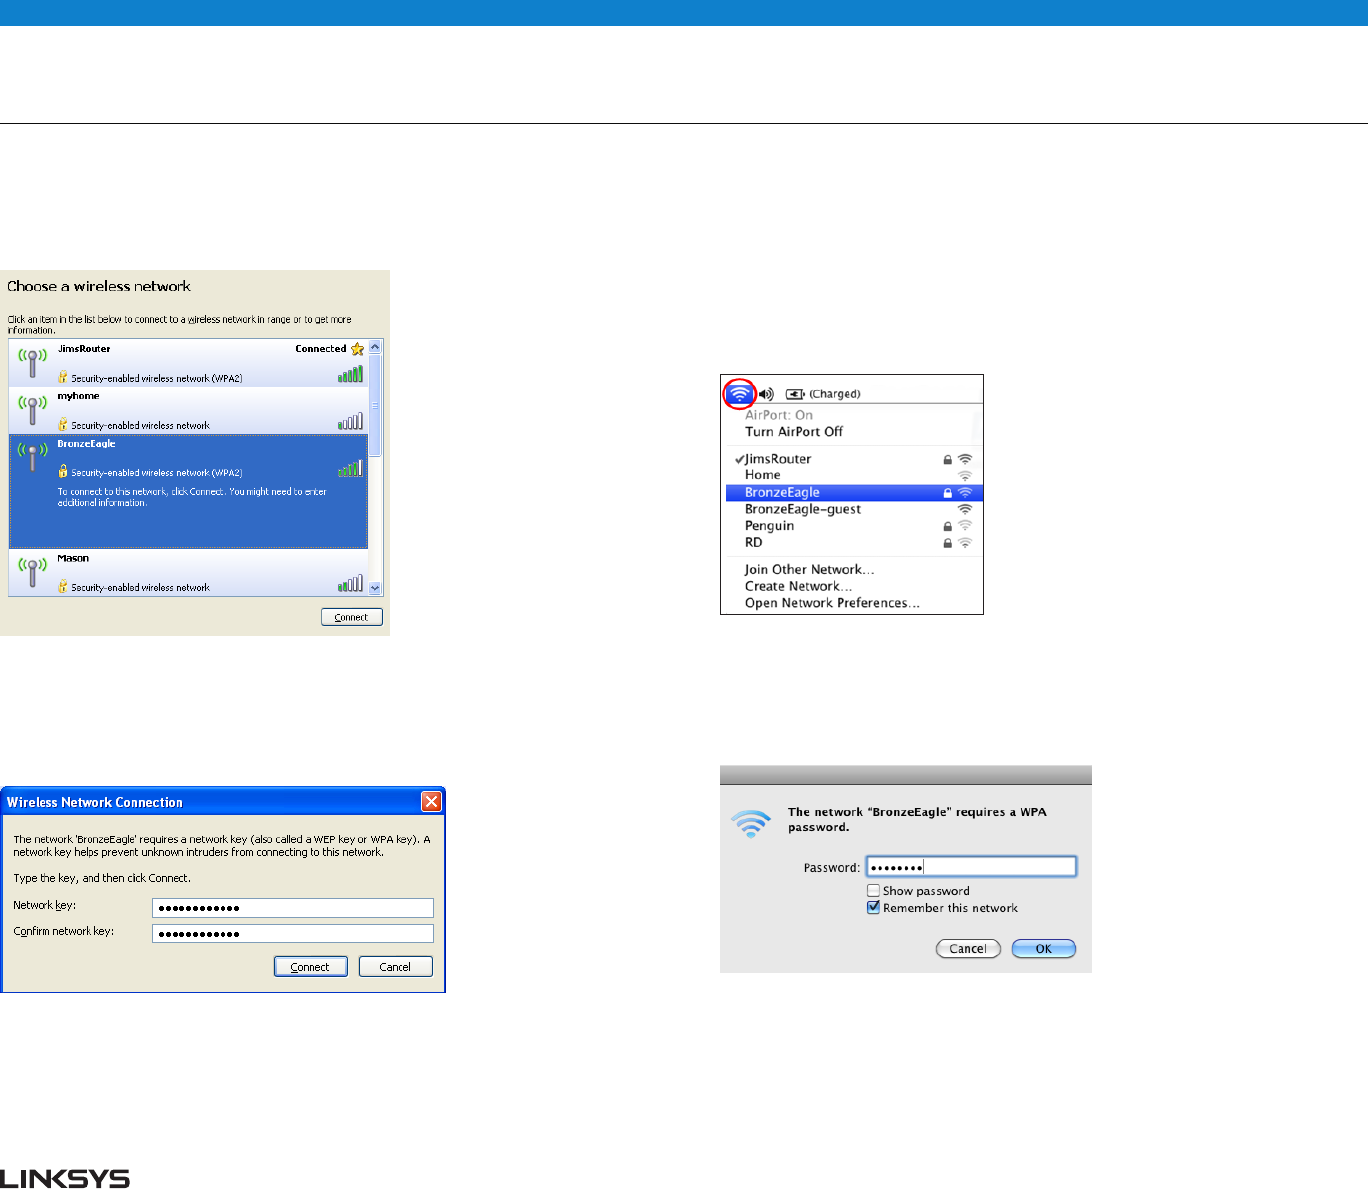Click the JimsRouter wireless antenna icon
1368x1189 pixels.
coord(32,362)
